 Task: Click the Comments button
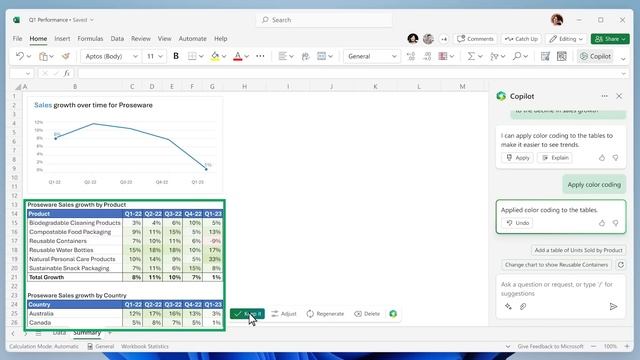point(475,39)
